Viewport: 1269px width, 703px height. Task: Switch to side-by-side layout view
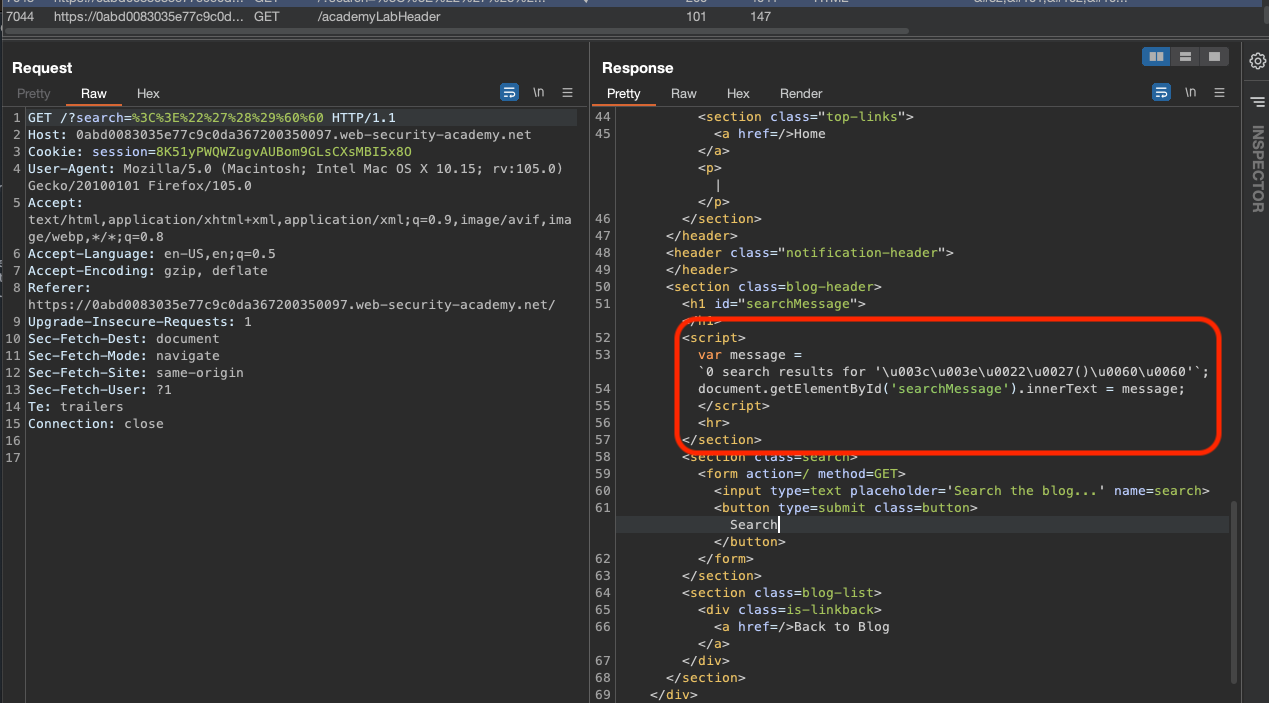tap(1156, 57)
